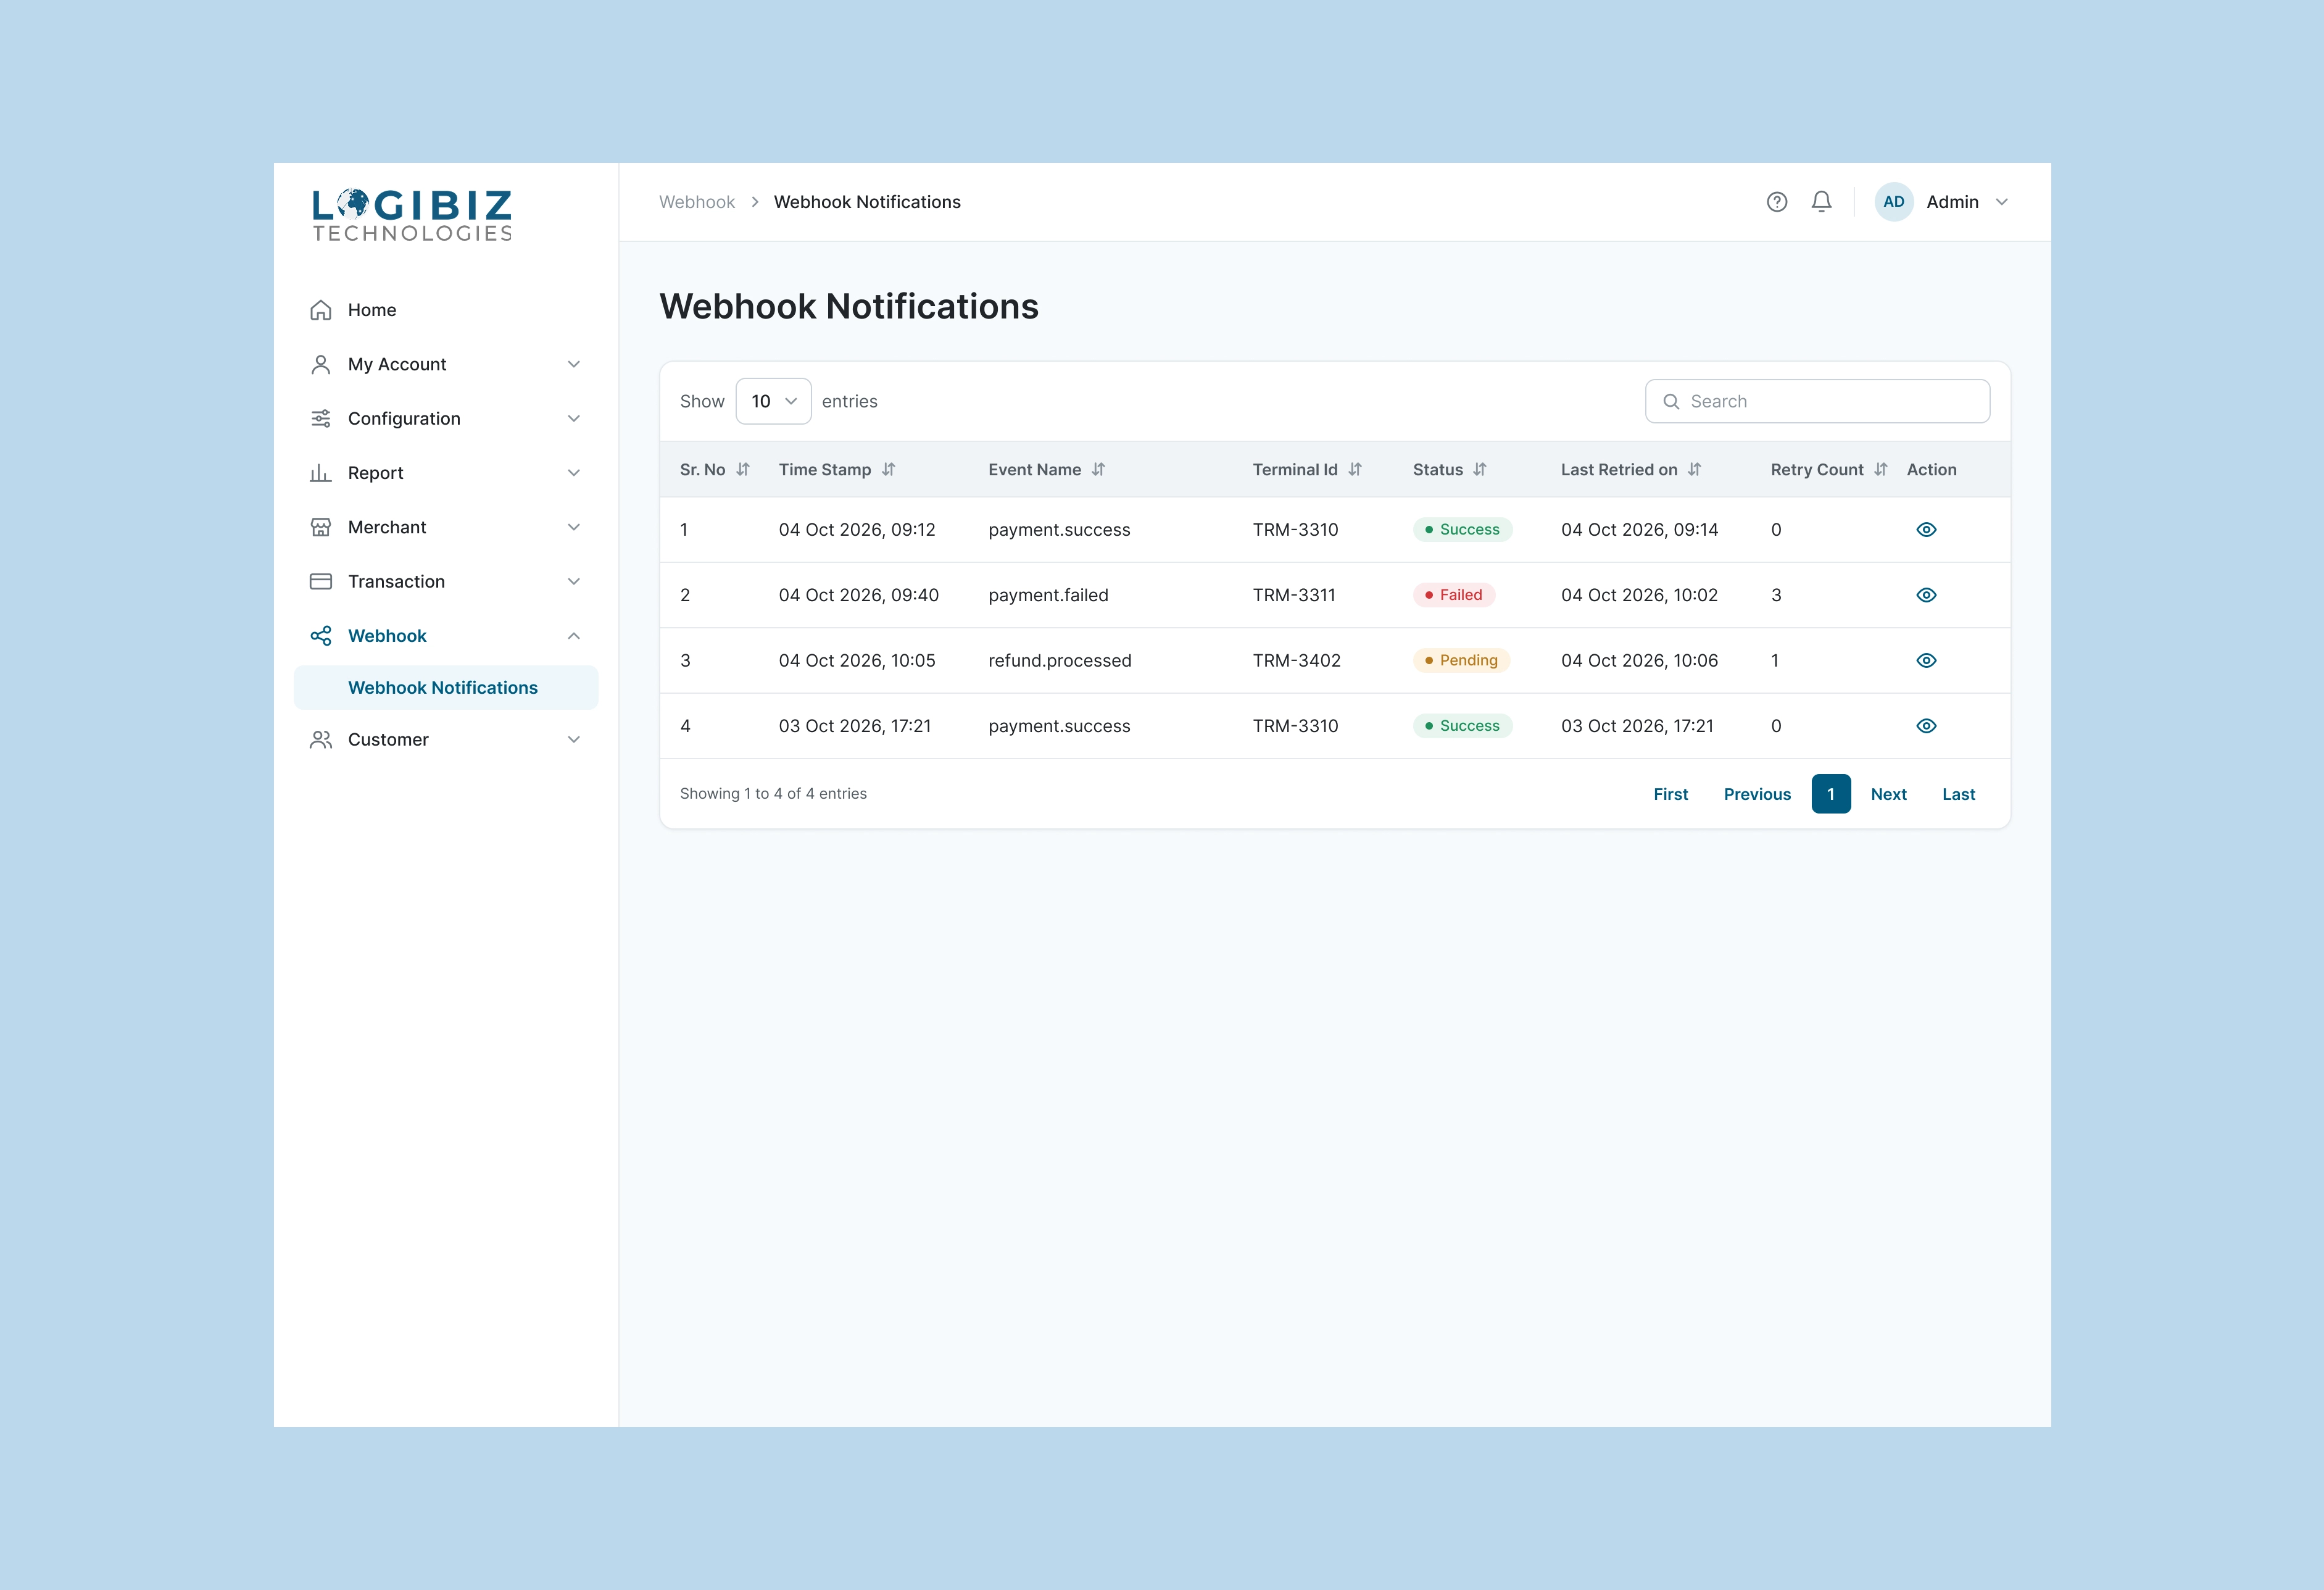The image size is (2324, 1590).
Task: Open the help question mark icon
Action: pos(1776,202)
